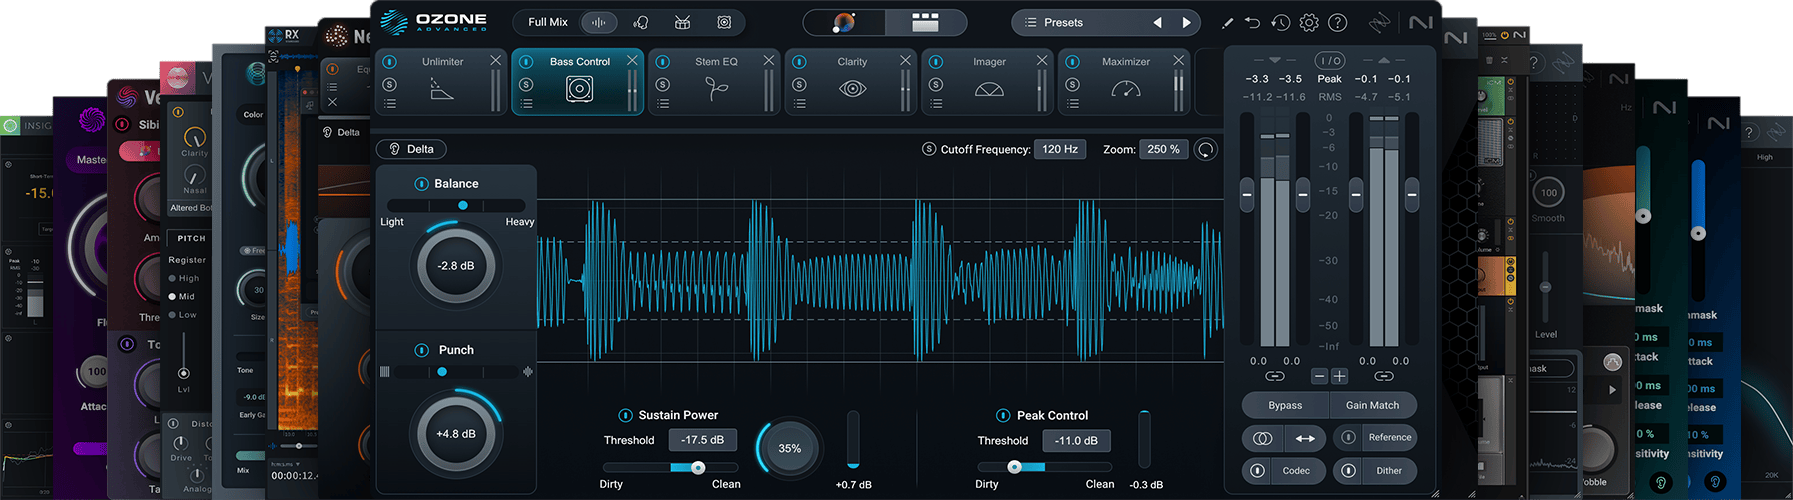Open the Clarity eye module icon
Image resolution: width=1793 pixels, height=500 pixels.
tap(852, 89)
